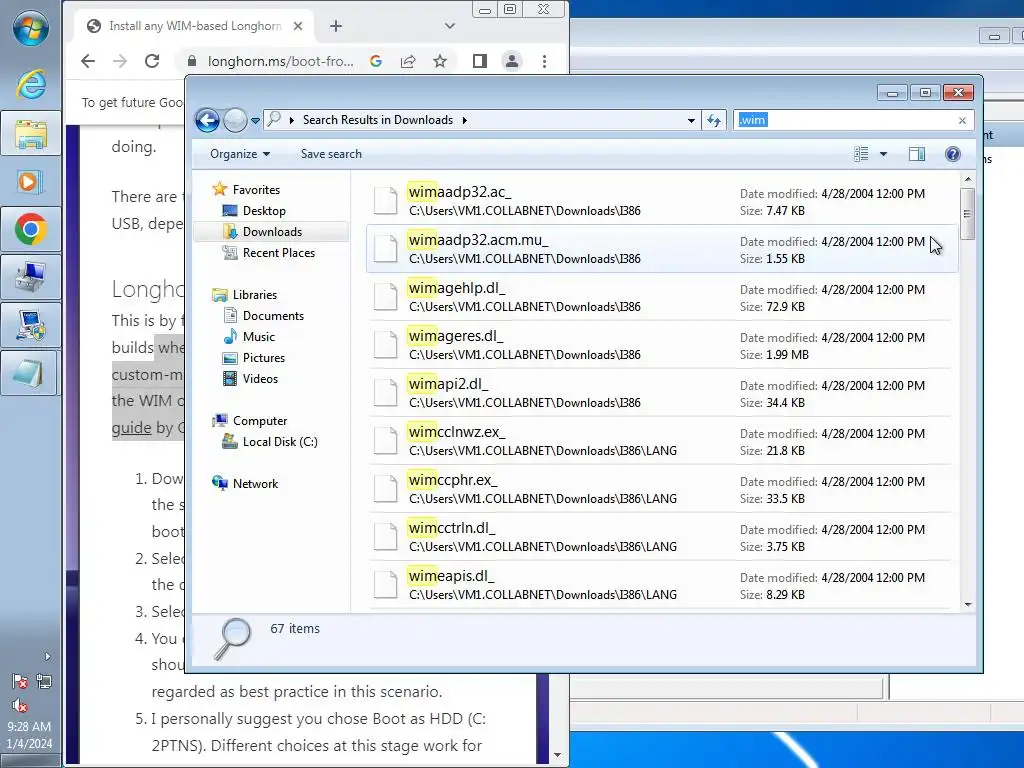Open Chrome tab search dropdown
The image size is (1024, 768).
pyautogui.click(x=449, y=26)
